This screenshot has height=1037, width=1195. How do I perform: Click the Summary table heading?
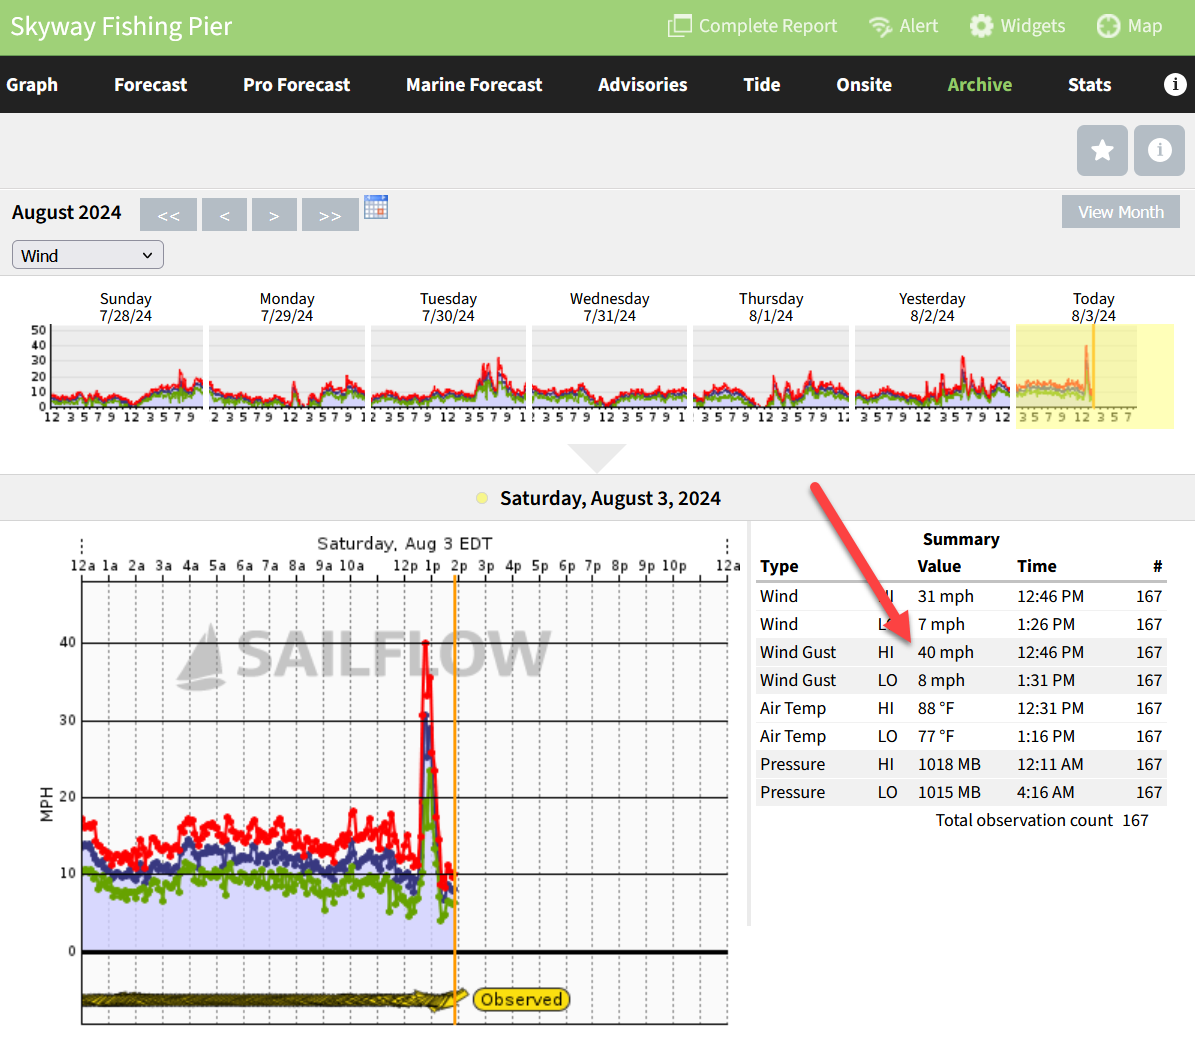[960, 539]
